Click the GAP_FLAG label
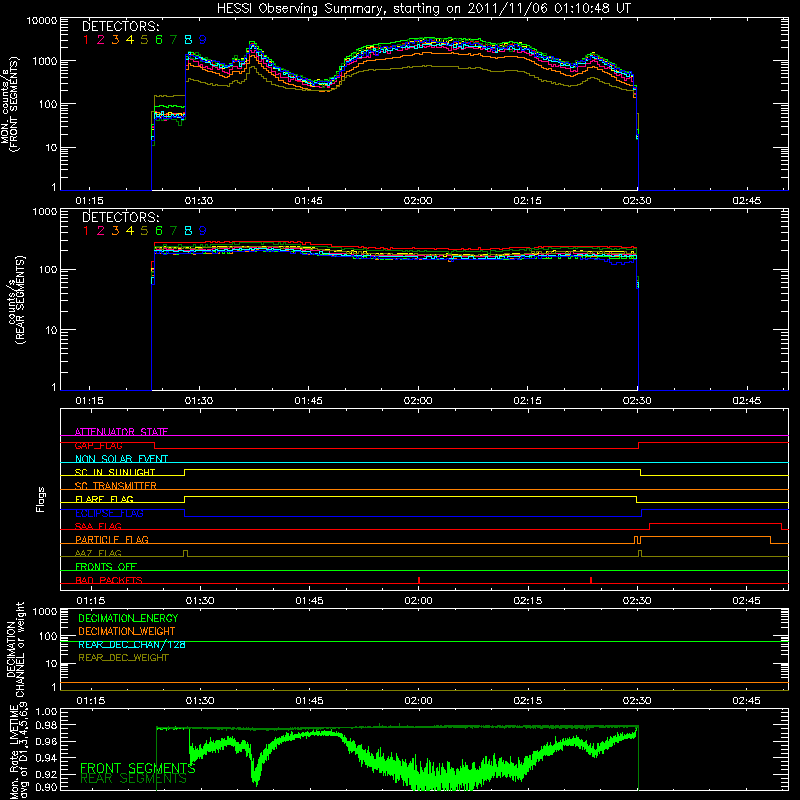Image resolution: width=800 pixels, height=800 pixels. pos(98,445)
